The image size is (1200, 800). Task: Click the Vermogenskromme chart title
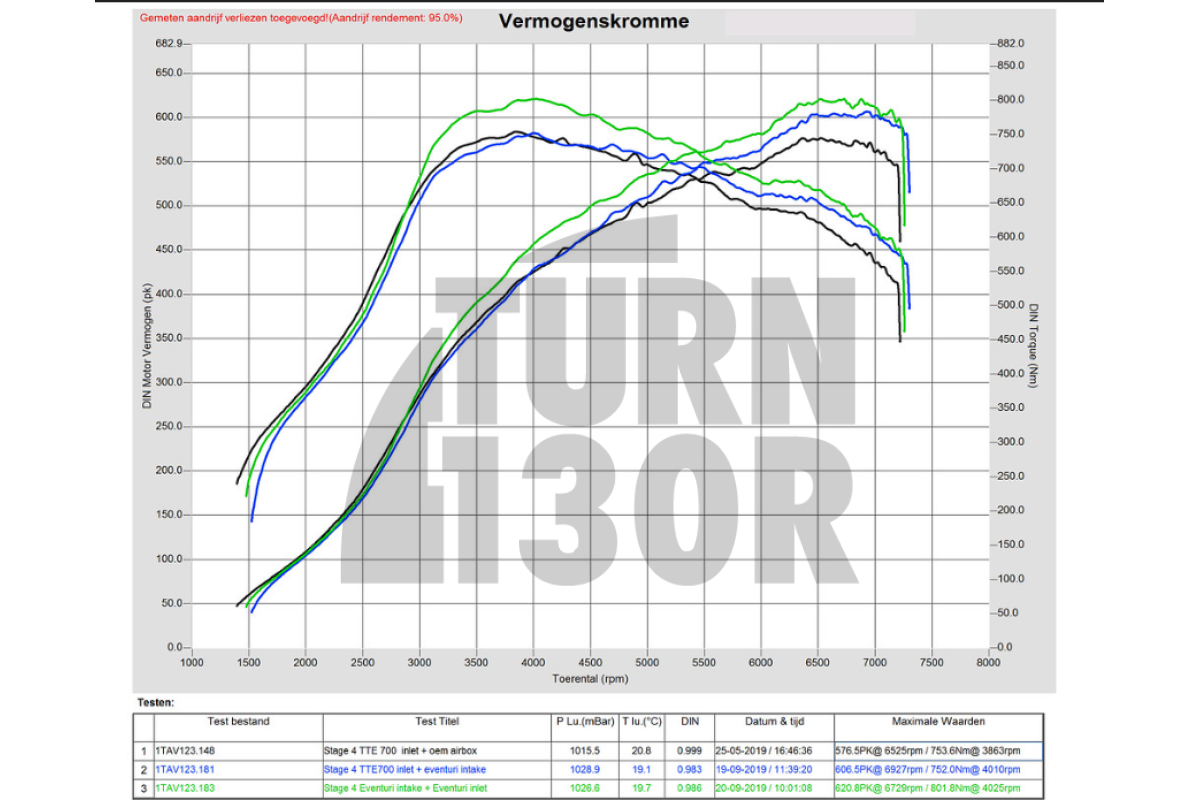pyautogui.click(x=595, y=21)
